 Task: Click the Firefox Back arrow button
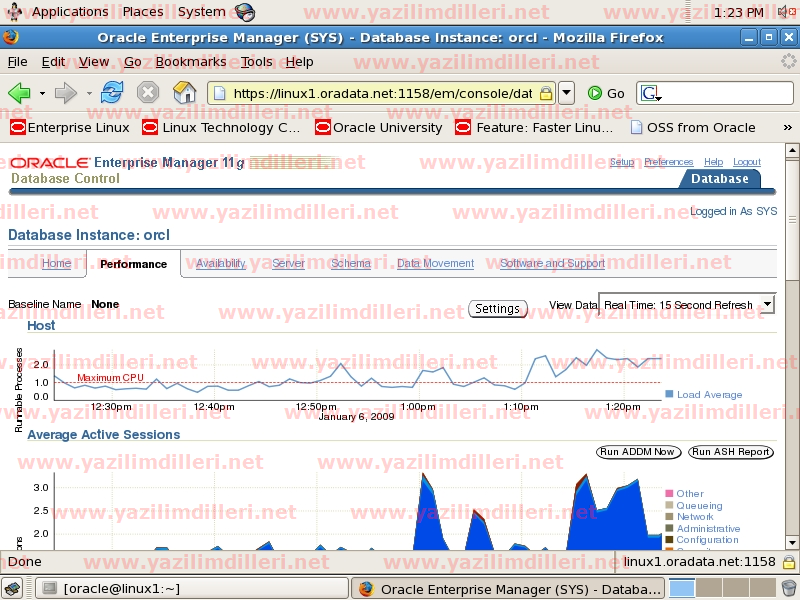[19, 93]
